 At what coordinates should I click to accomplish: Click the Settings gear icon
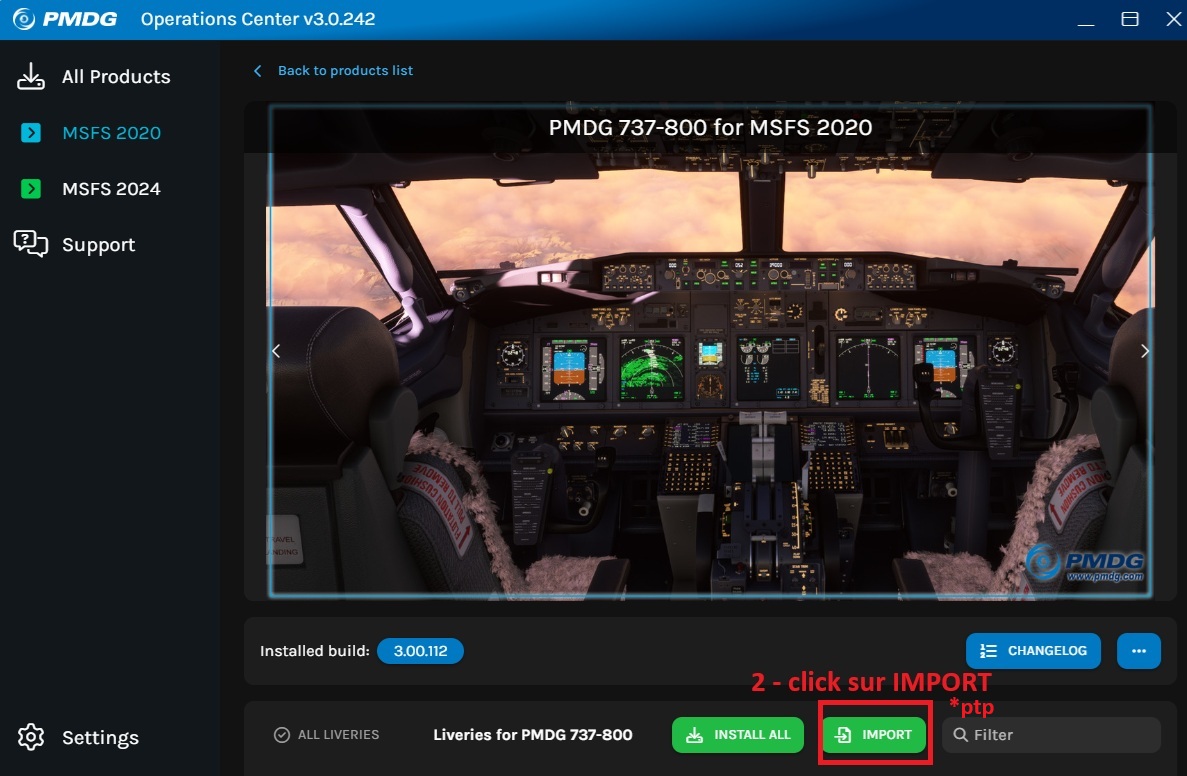[x=31, y=737]
